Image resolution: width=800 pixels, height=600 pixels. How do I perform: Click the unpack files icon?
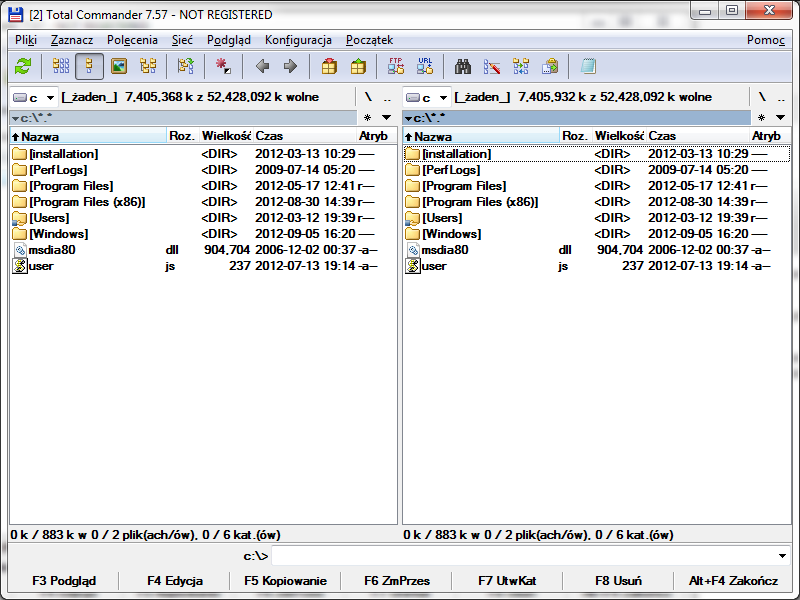pyautogui.click(x=358, y=66)
